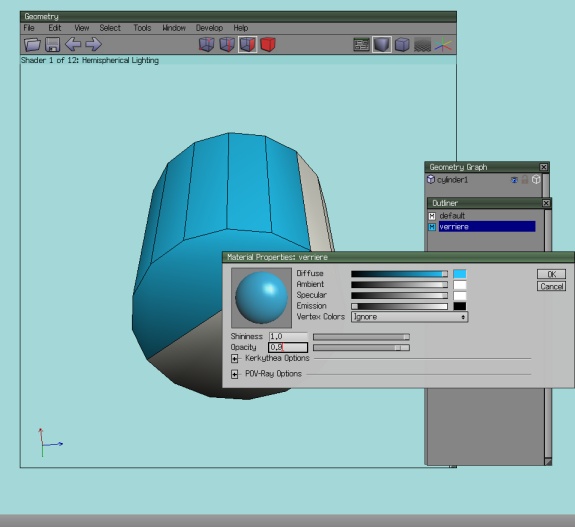This screenshot has height=527, width=575.
Task: Click the Diffuse blue color swatch
Action: (460, 274)
